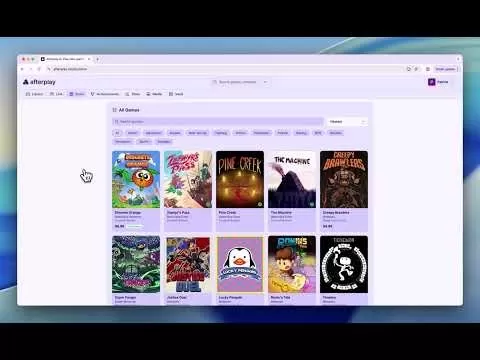Filter by Action category
Viewport: 480px width, 360px height.
[x=132, y=133]
